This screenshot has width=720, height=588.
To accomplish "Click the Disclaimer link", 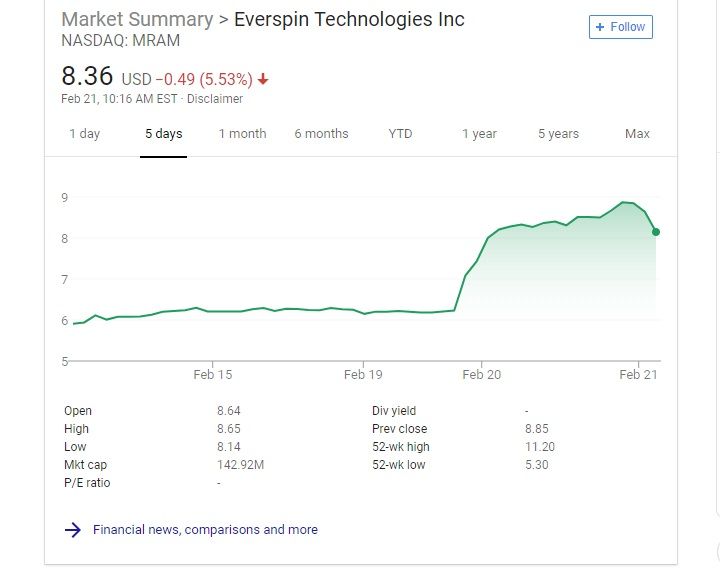I will pyautogui.click(x=217, y=99).
